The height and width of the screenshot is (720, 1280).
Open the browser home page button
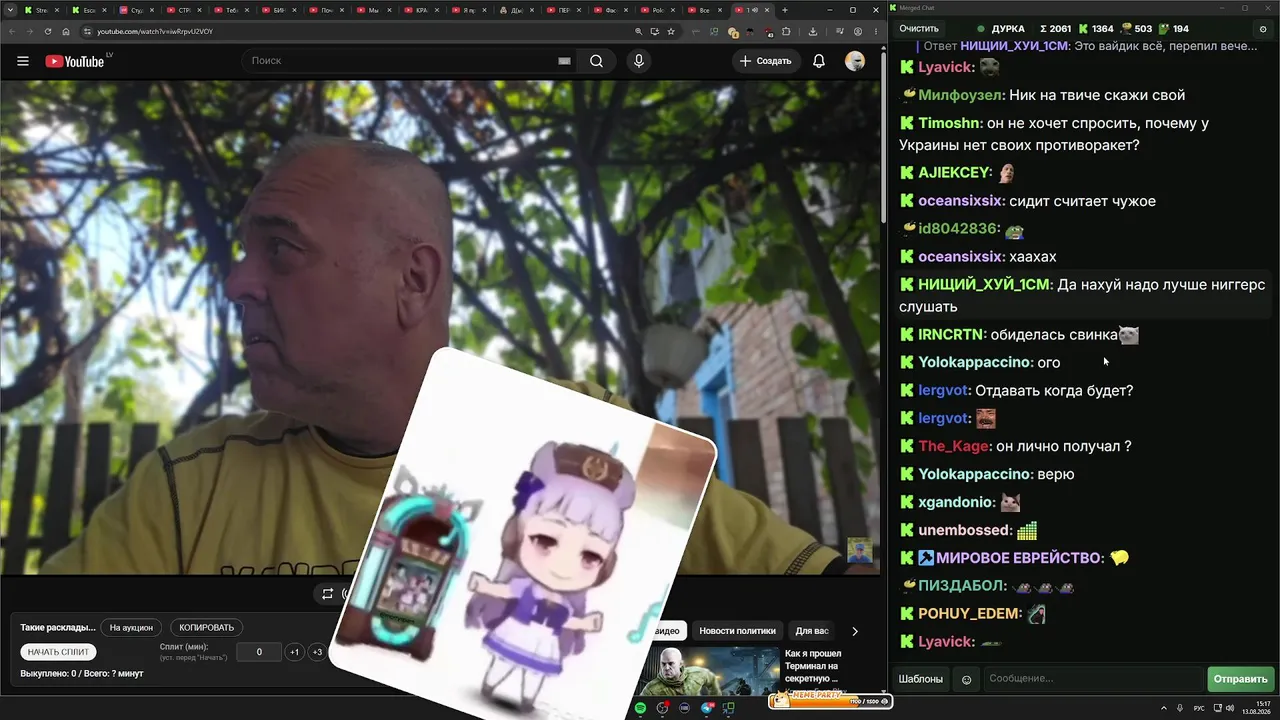coord(66,31)
